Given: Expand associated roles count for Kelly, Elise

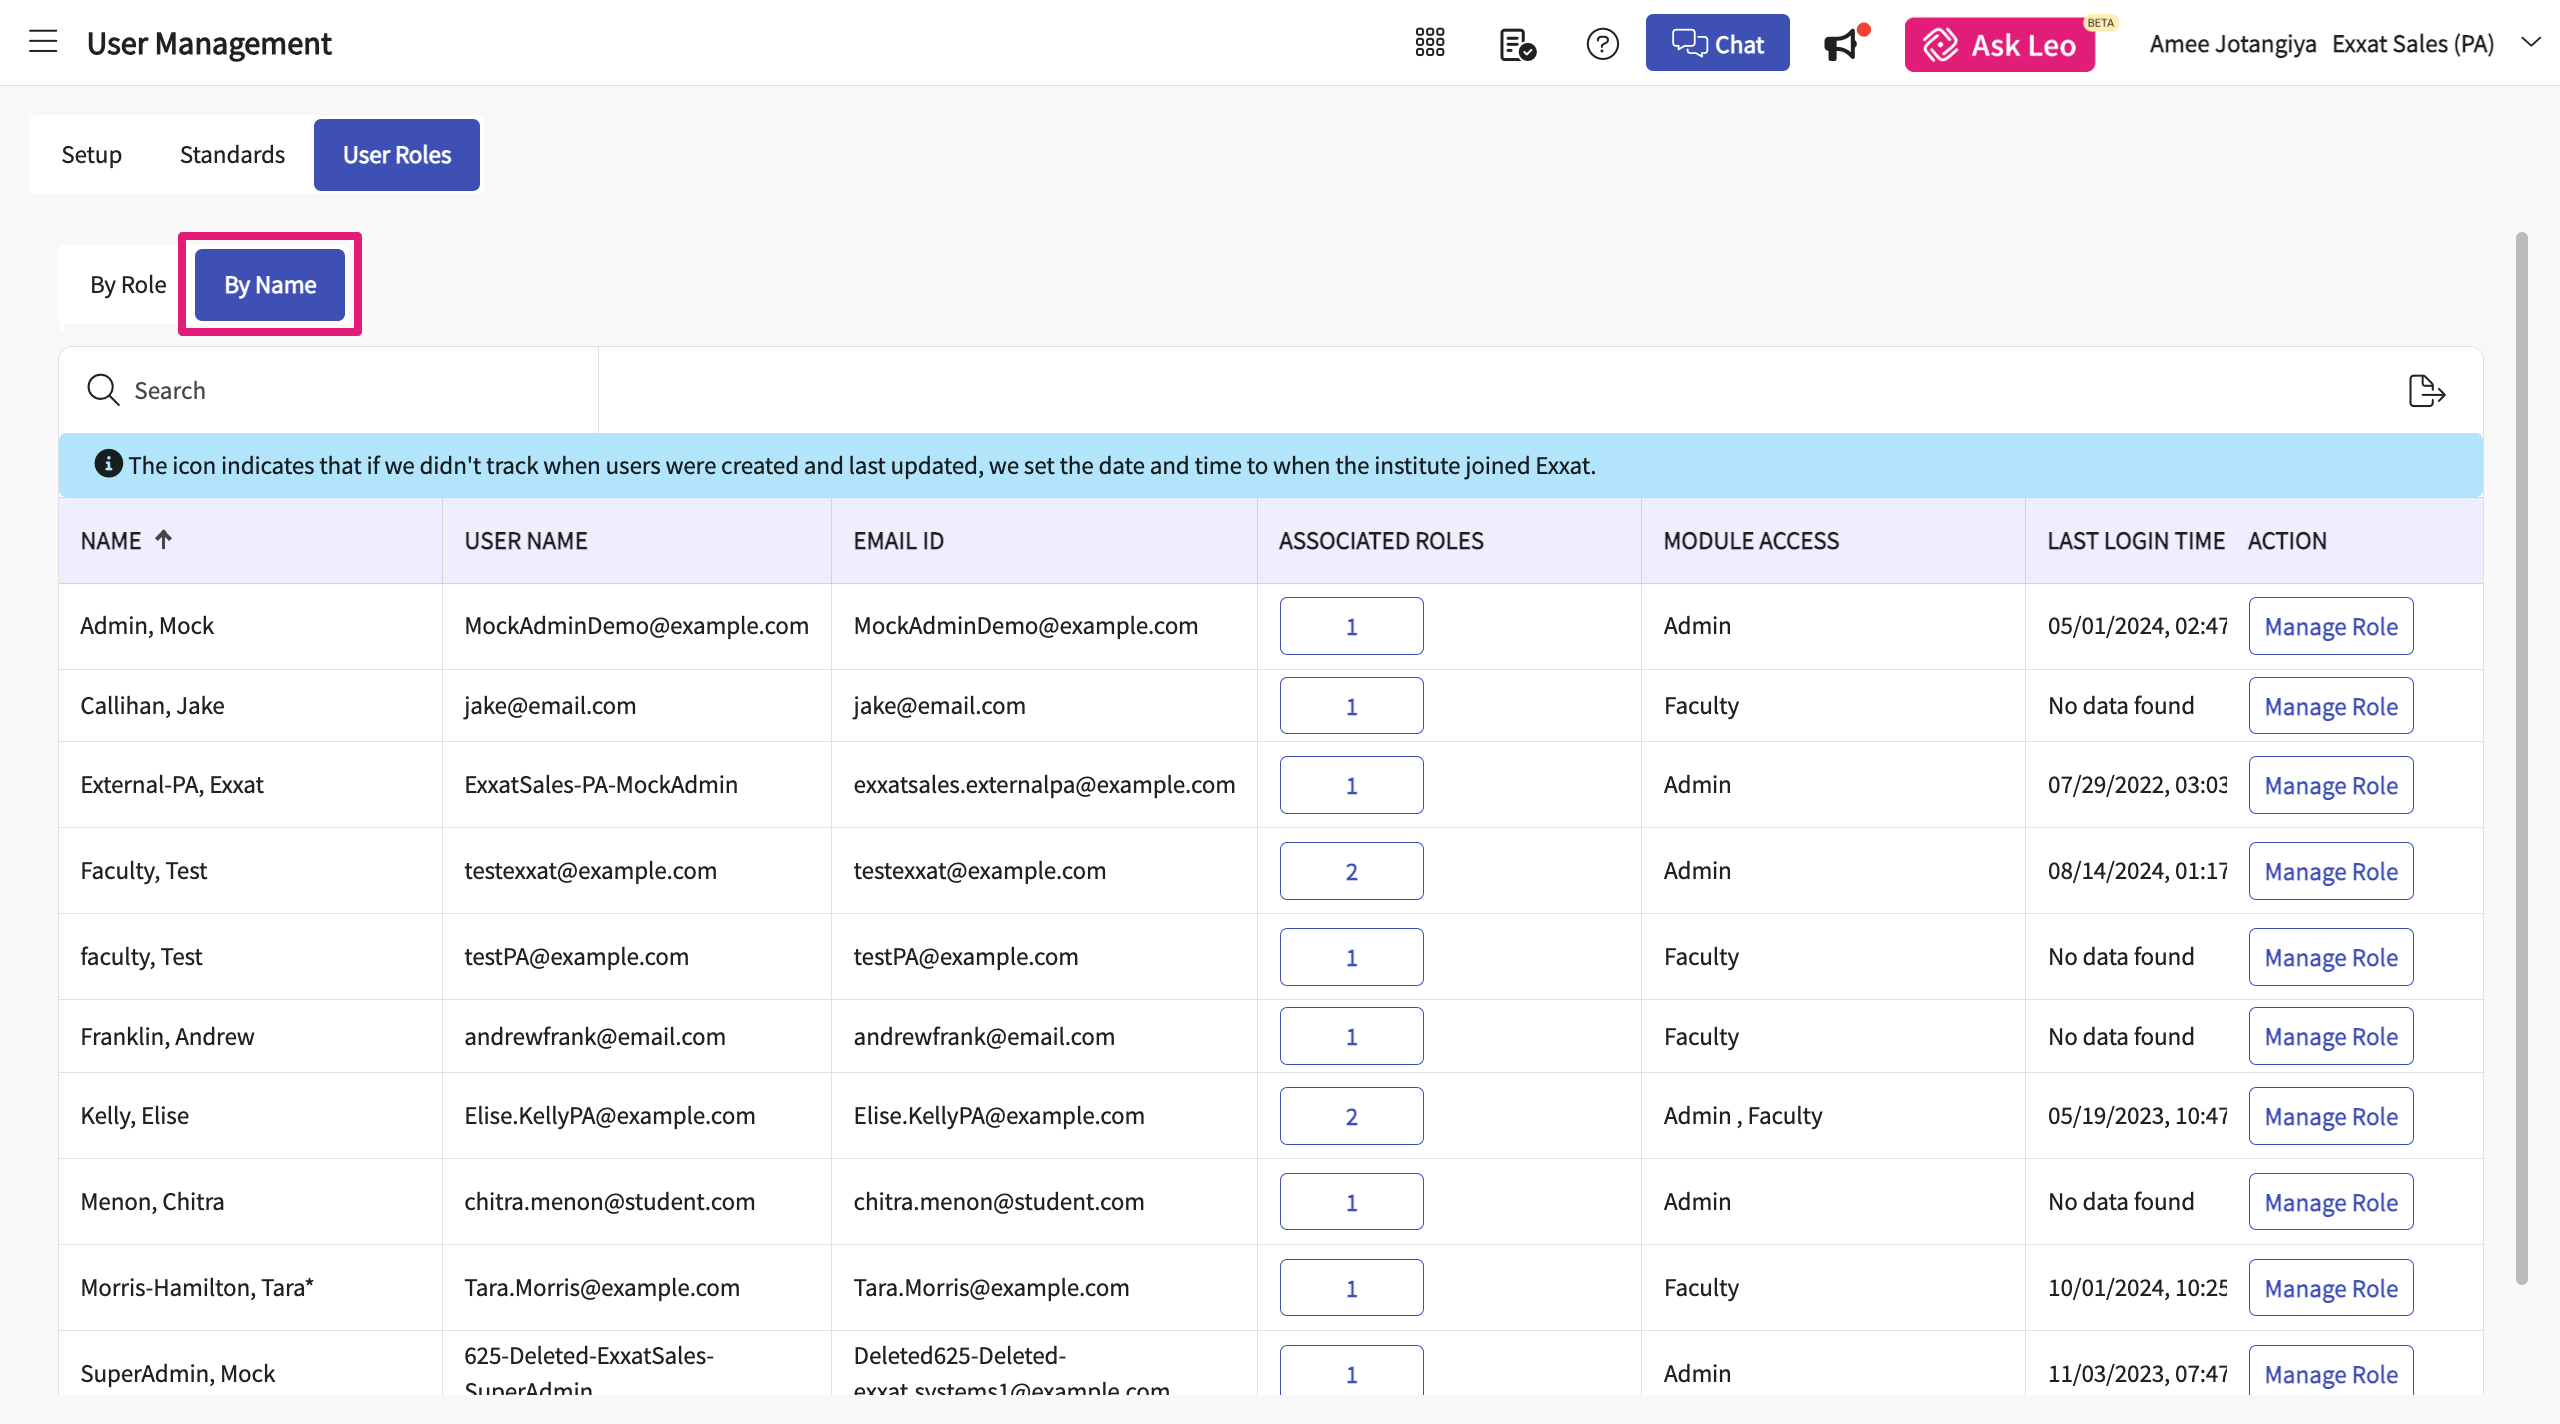Looking at the screenshot, I should pyautogui.click(x=1351, y=1116).
